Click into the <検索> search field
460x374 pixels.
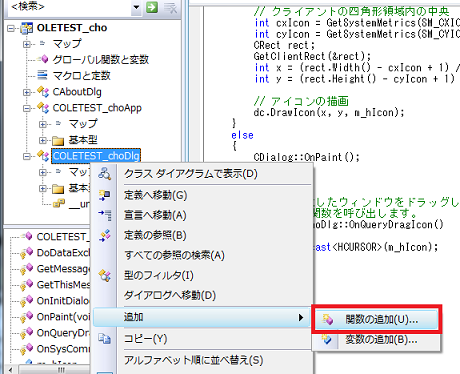click(x=68, y=7)
